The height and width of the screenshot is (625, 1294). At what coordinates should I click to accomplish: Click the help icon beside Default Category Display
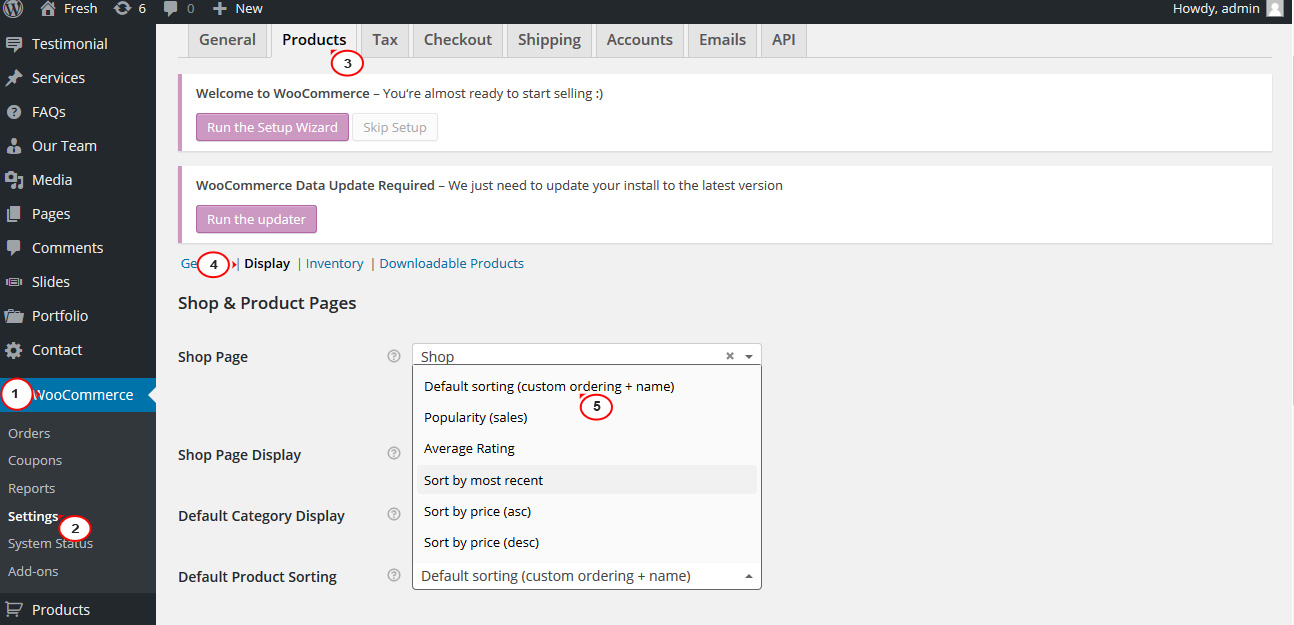393,514
